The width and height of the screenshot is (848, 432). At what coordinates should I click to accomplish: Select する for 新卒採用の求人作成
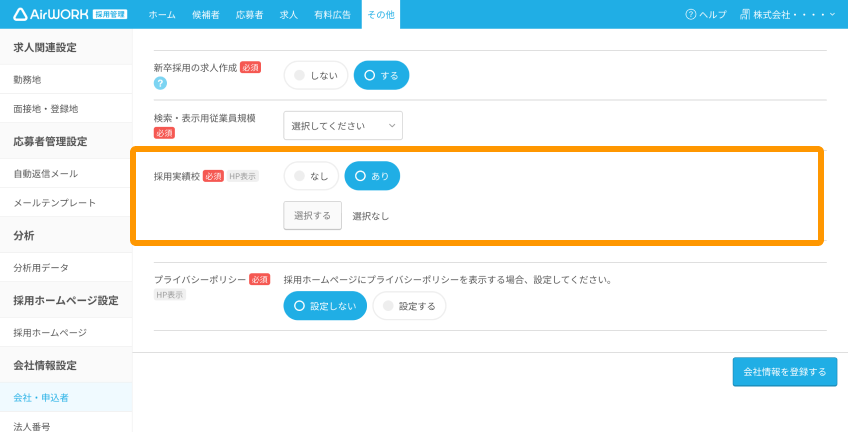[381, 75]
